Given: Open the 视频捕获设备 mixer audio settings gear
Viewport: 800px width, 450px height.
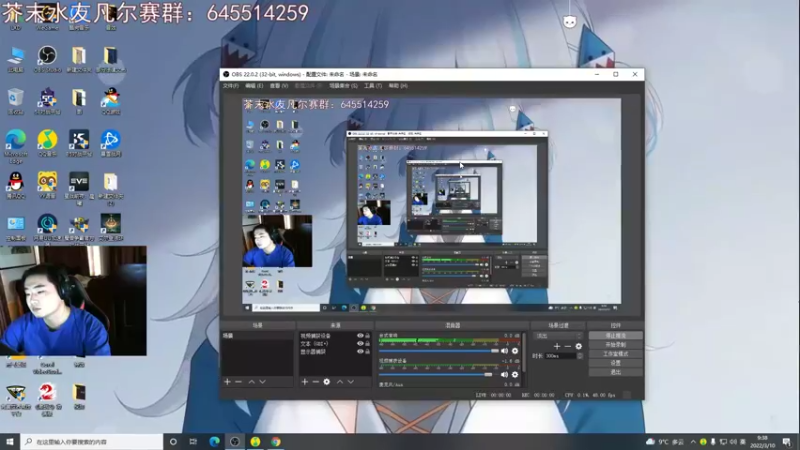Looking at the screenshot, I should [515, 374].
